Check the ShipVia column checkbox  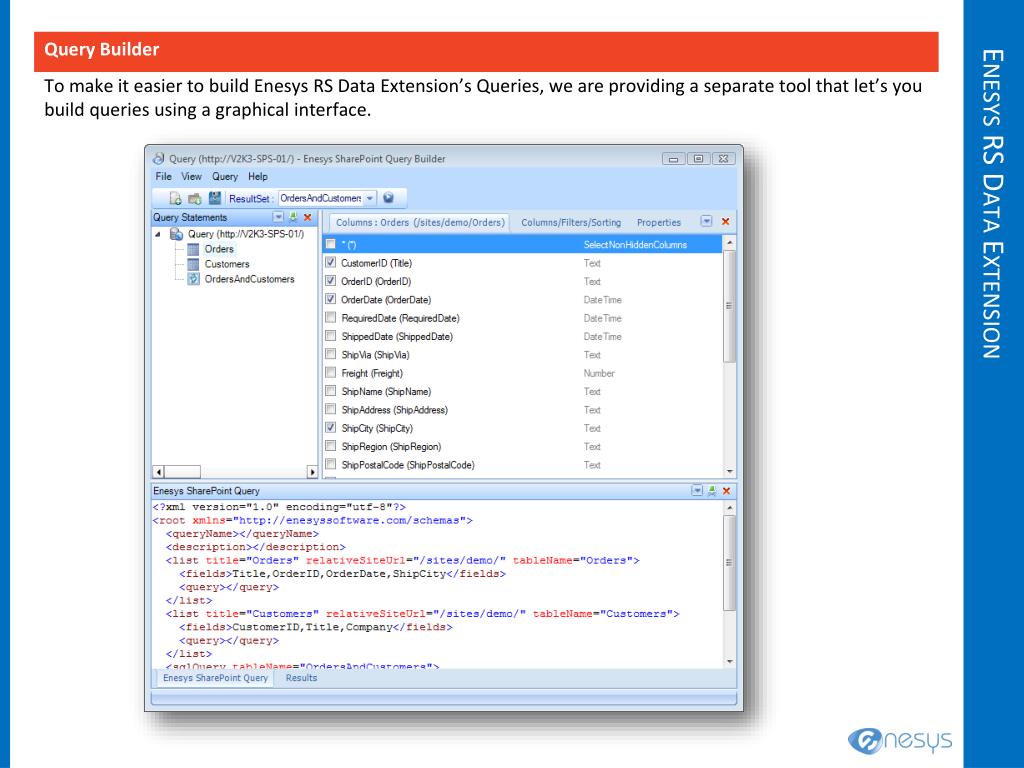click(x=330, y=354)
